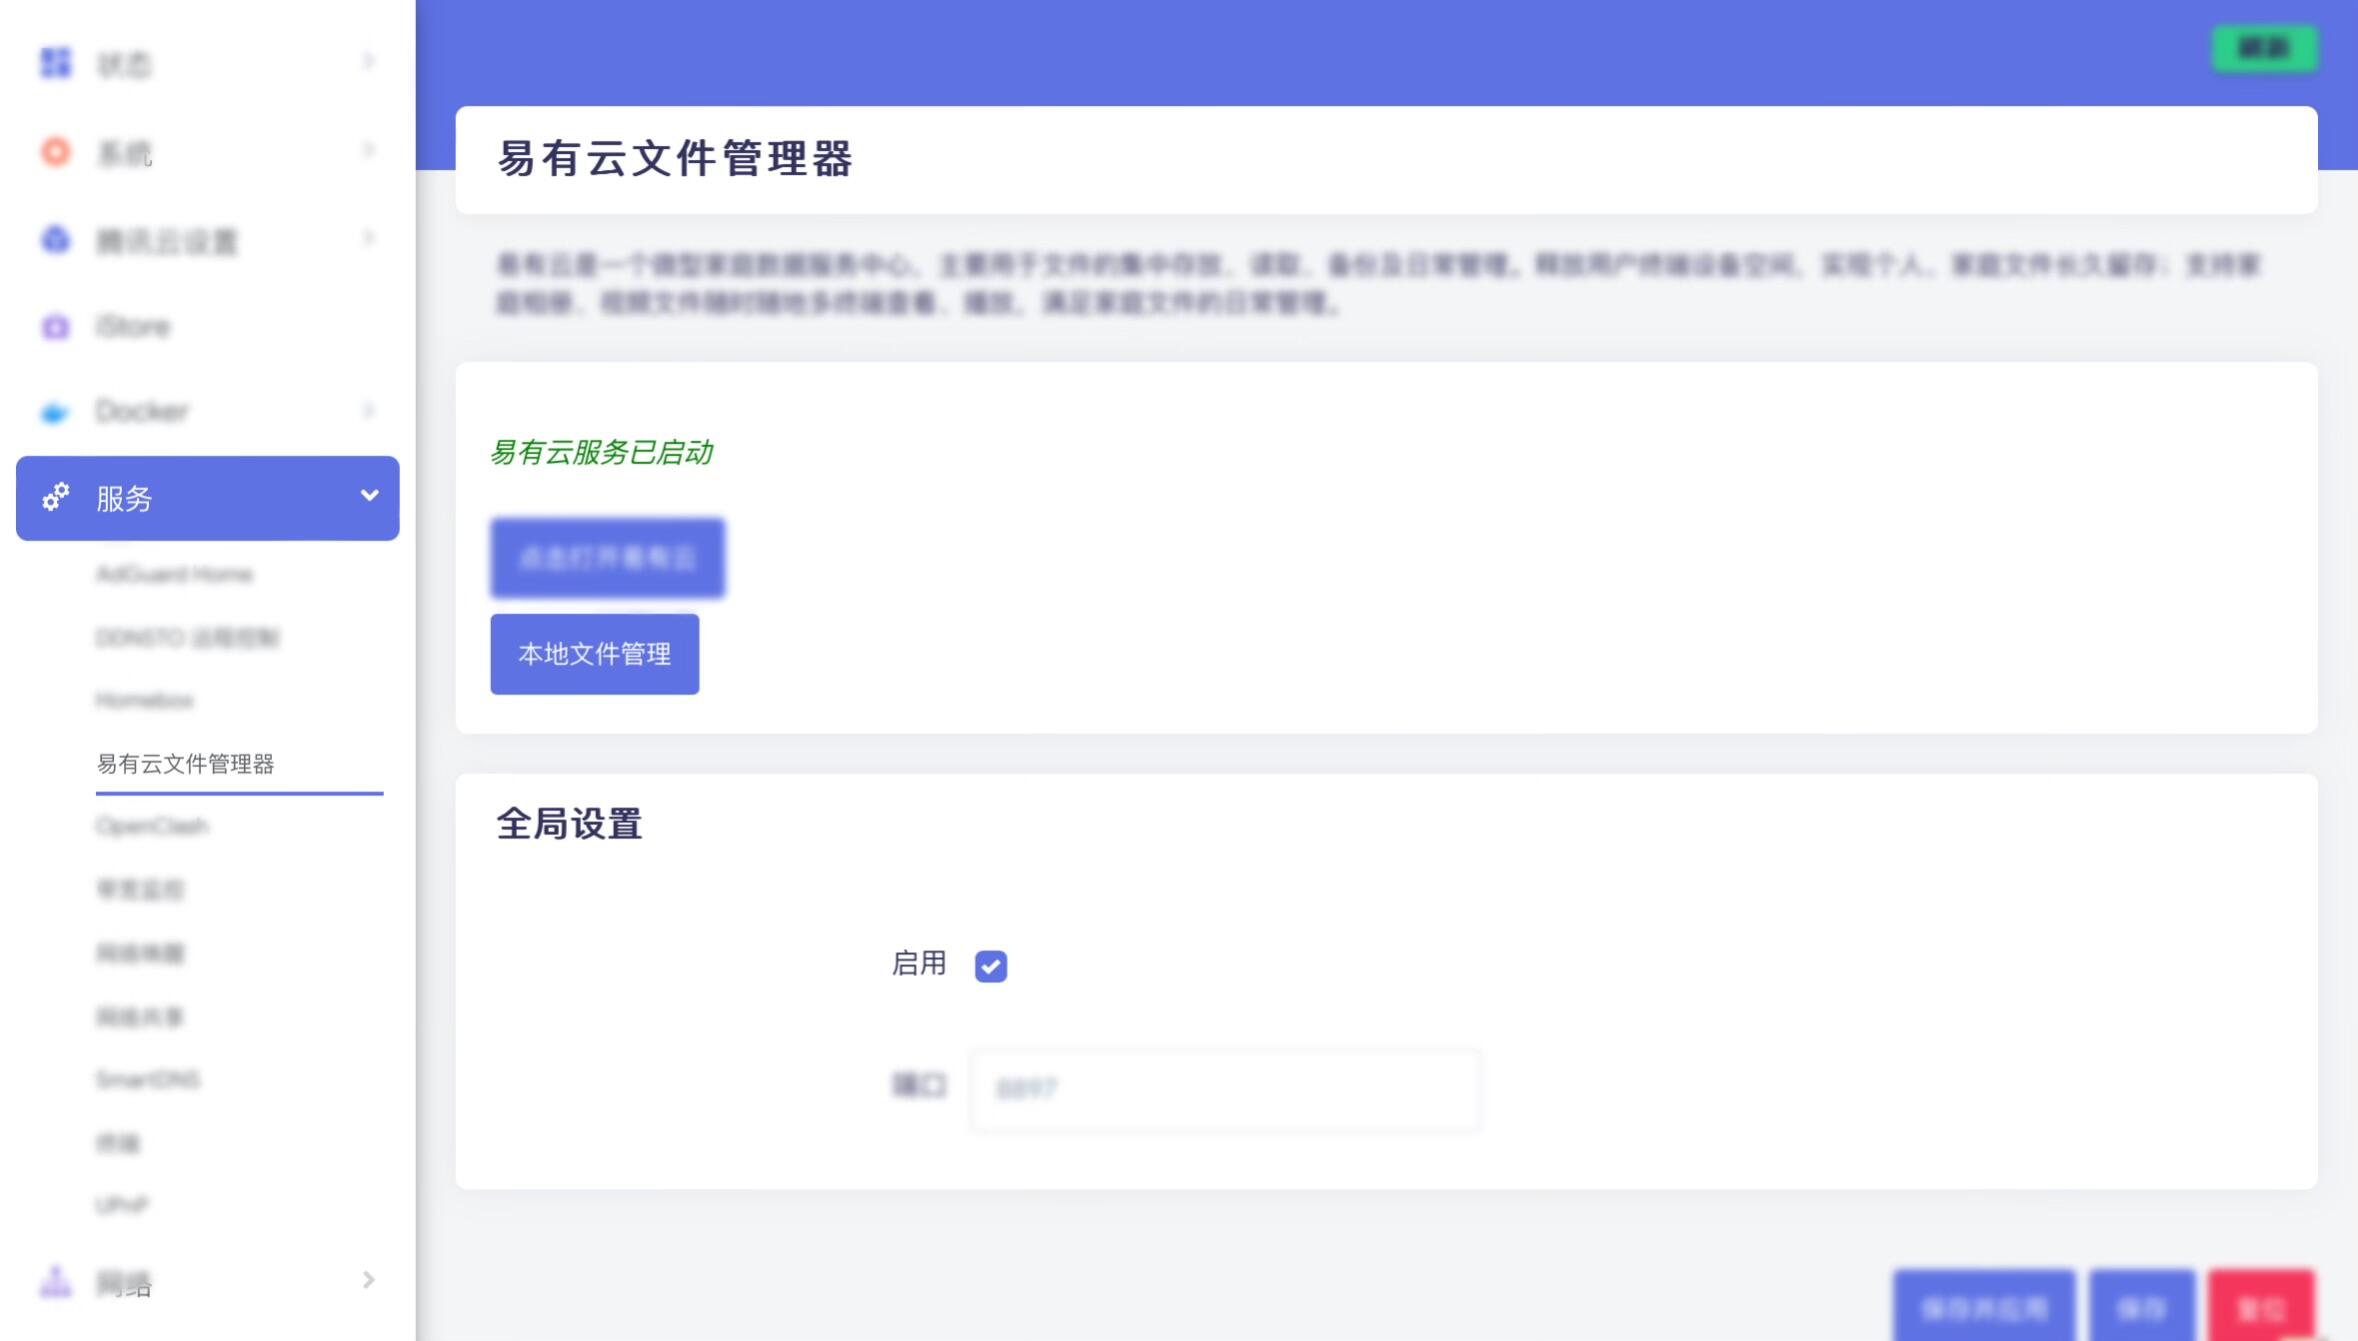Click the gears icon beside 服务
Screen dimensions: 2358x1341
point(56,497)
